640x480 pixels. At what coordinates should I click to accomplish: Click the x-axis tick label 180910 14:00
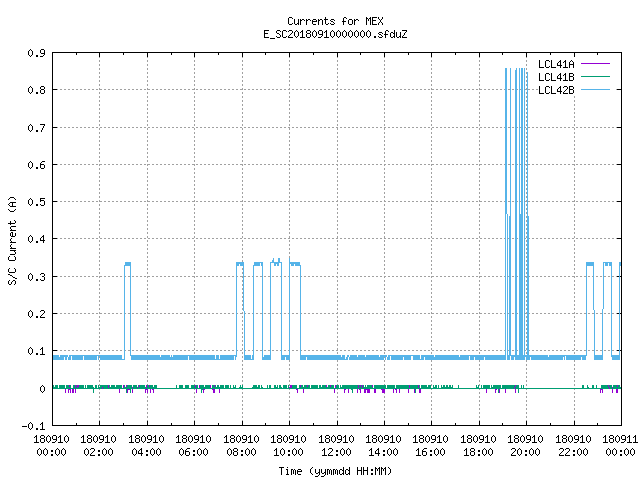click(383, 446)
